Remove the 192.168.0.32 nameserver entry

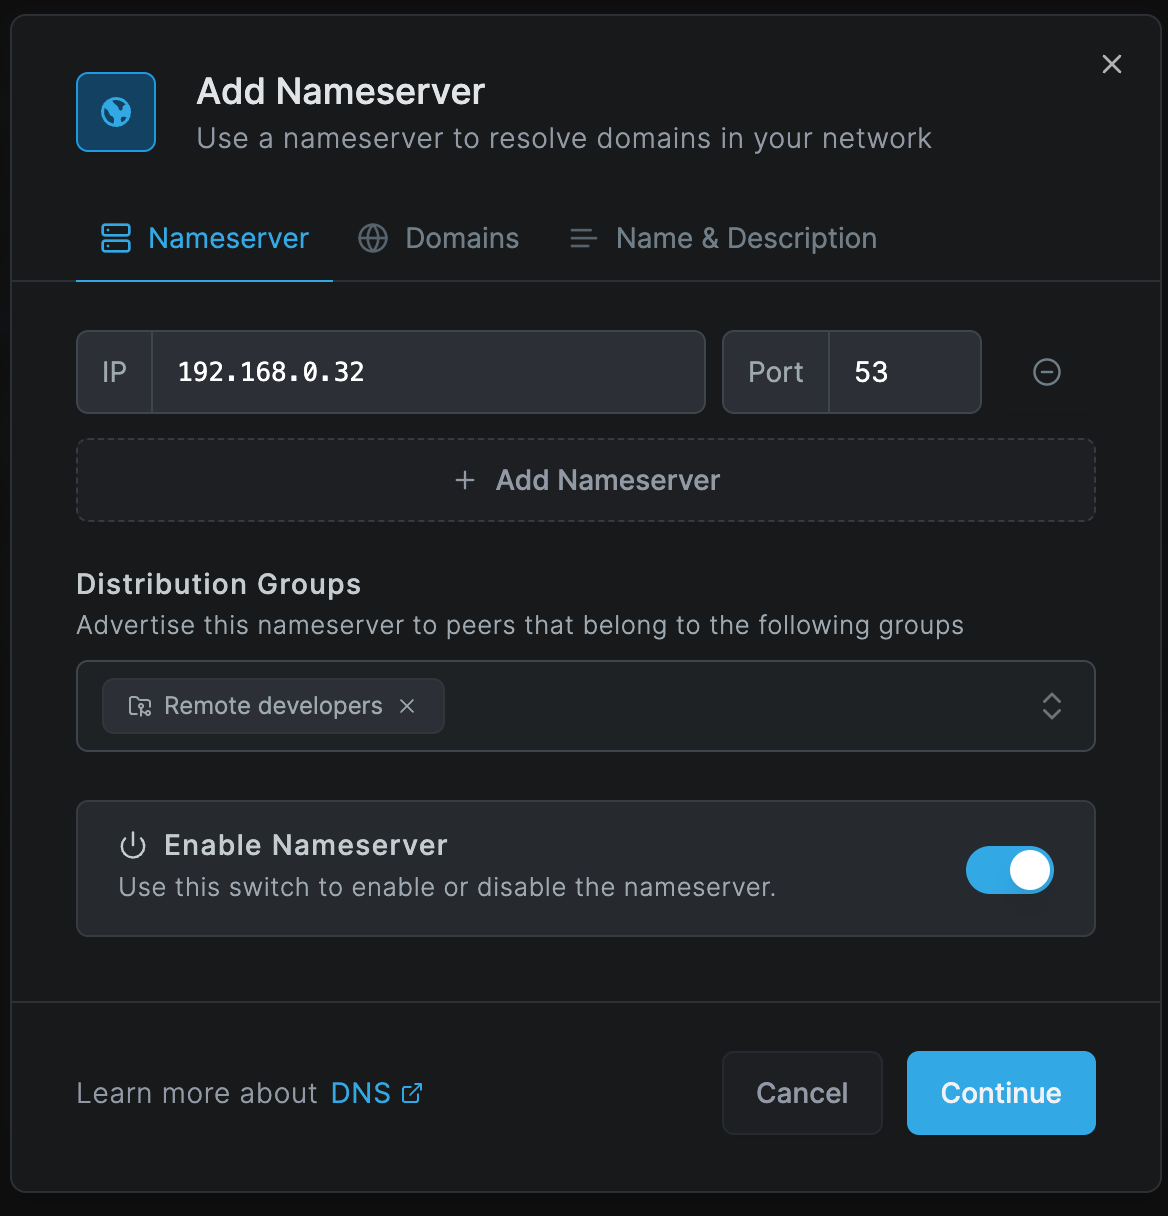[x=1046, y=372]
